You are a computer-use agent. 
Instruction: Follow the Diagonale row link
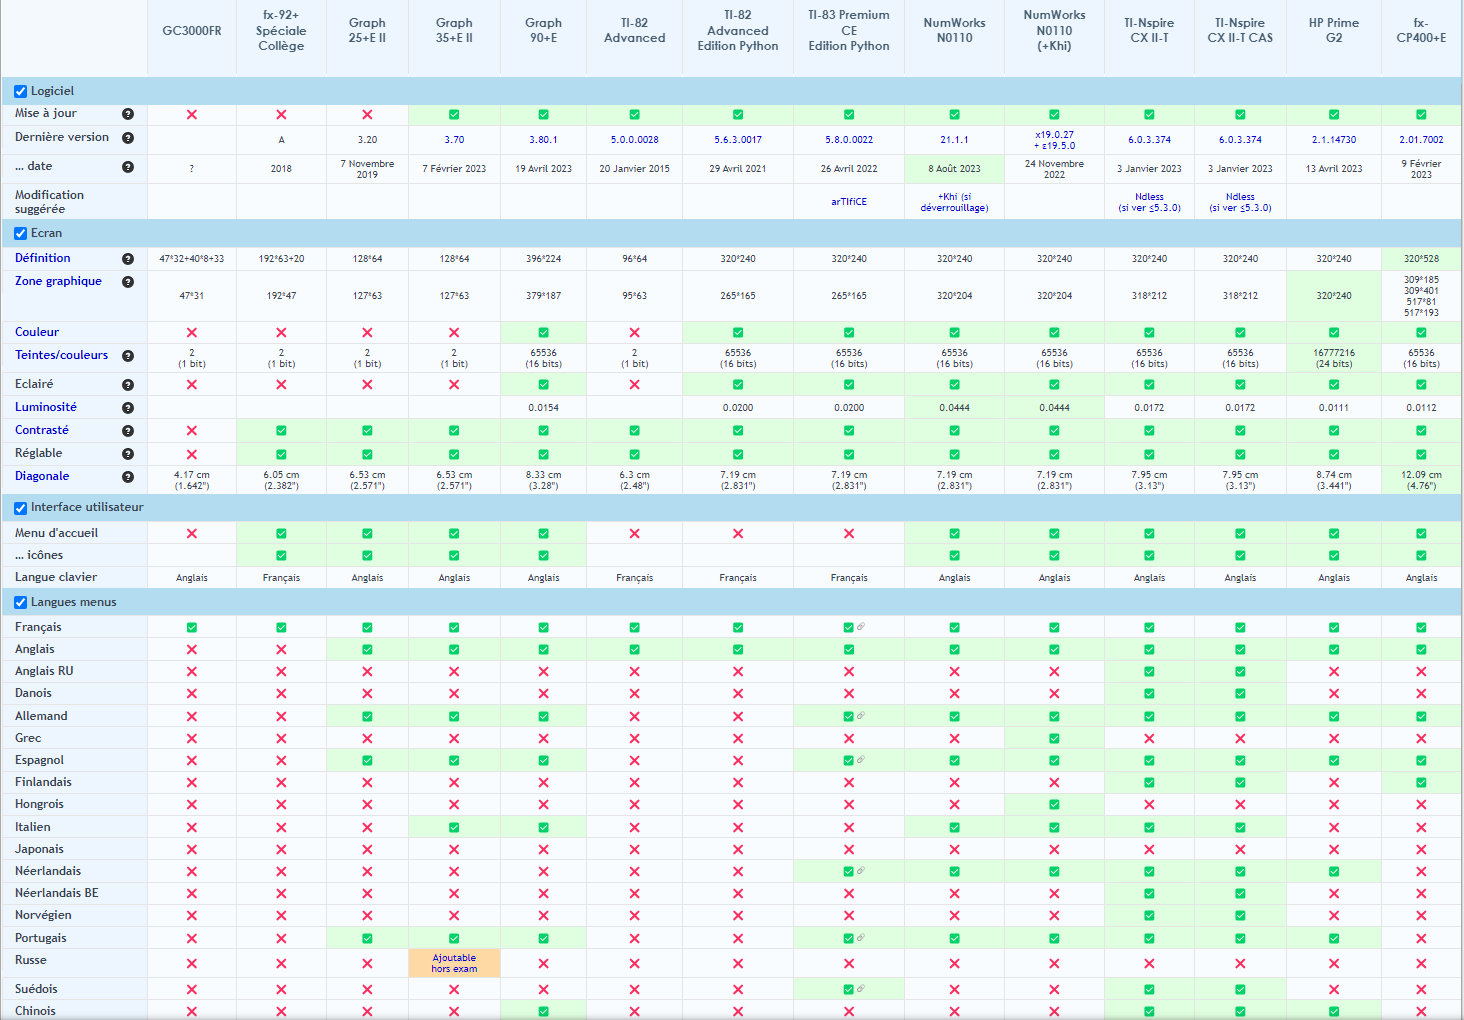point(42,476)
